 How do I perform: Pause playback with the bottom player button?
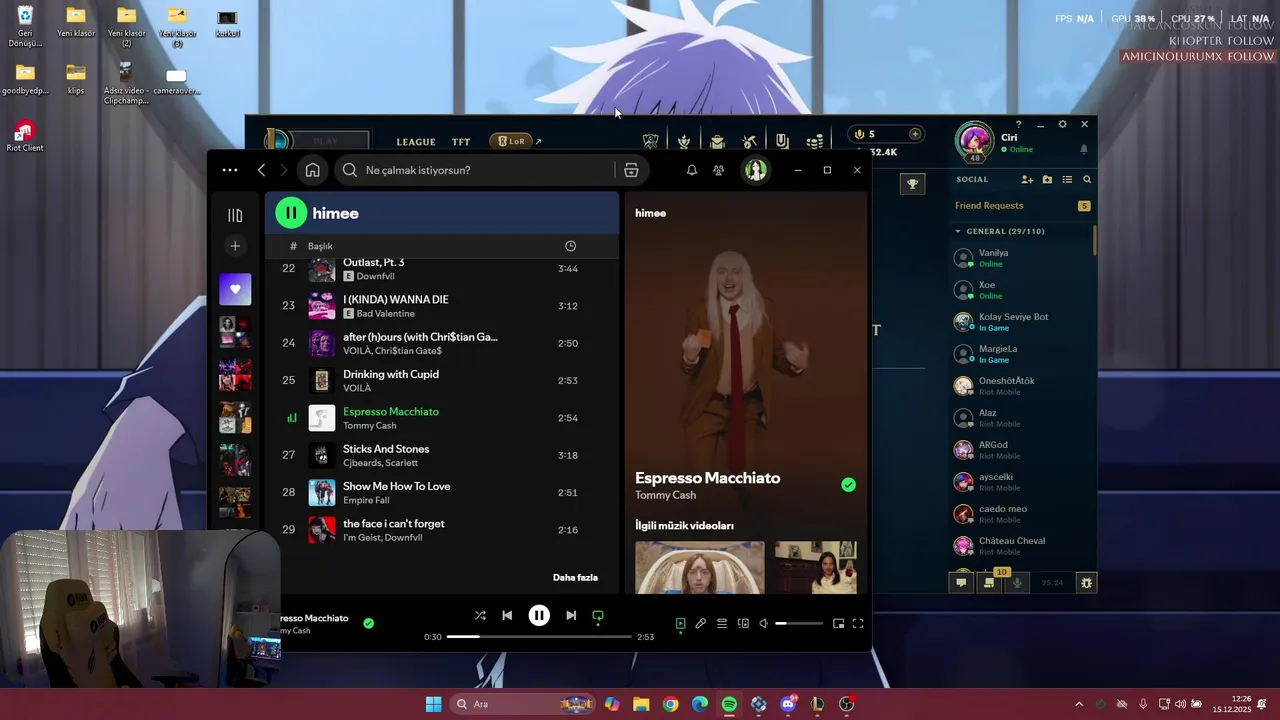[538, 616]
